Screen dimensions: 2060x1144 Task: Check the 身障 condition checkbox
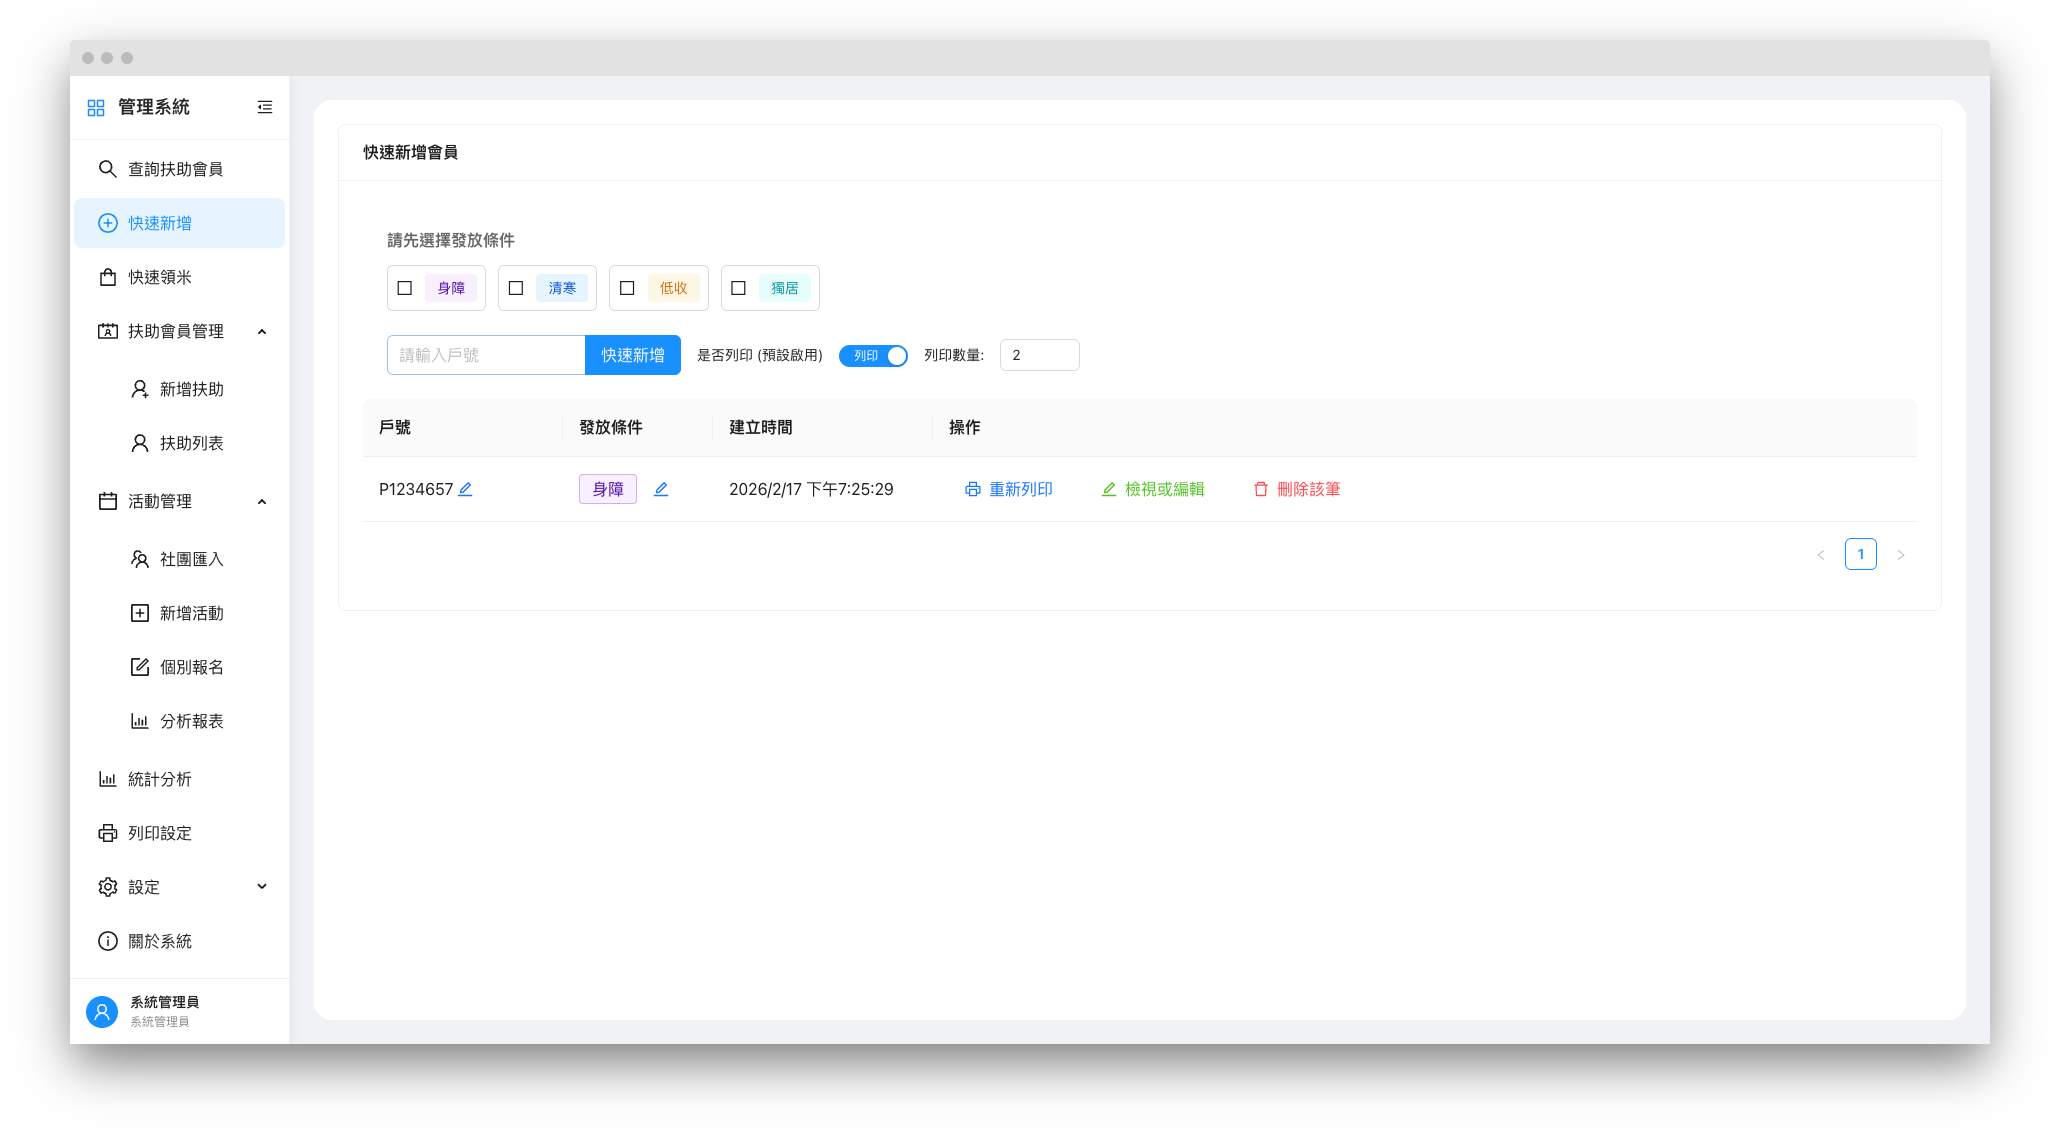point(405,288)
